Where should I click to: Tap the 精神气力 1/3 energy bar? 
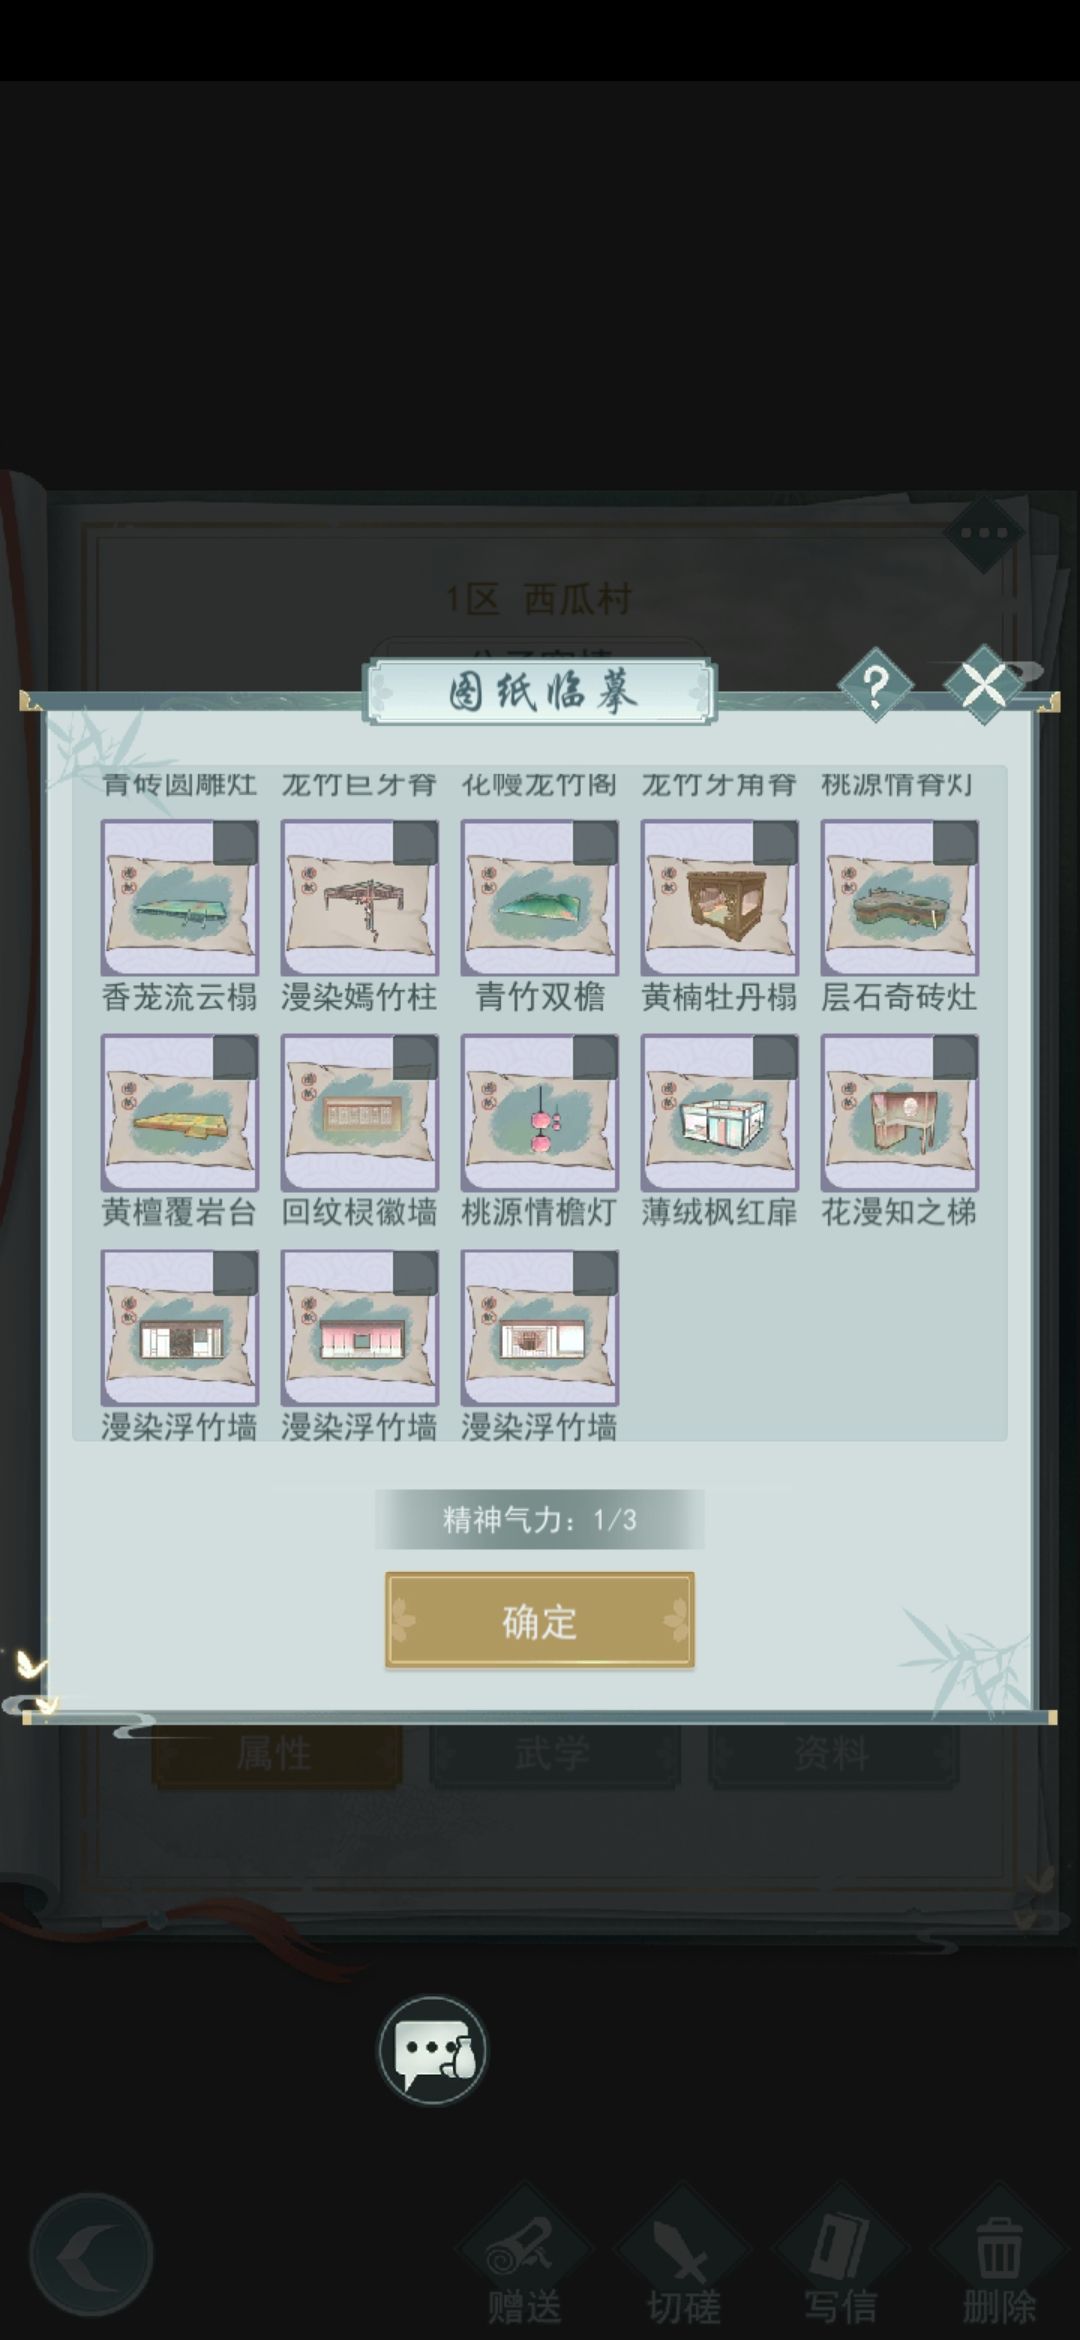click(x=540, y=1520)
